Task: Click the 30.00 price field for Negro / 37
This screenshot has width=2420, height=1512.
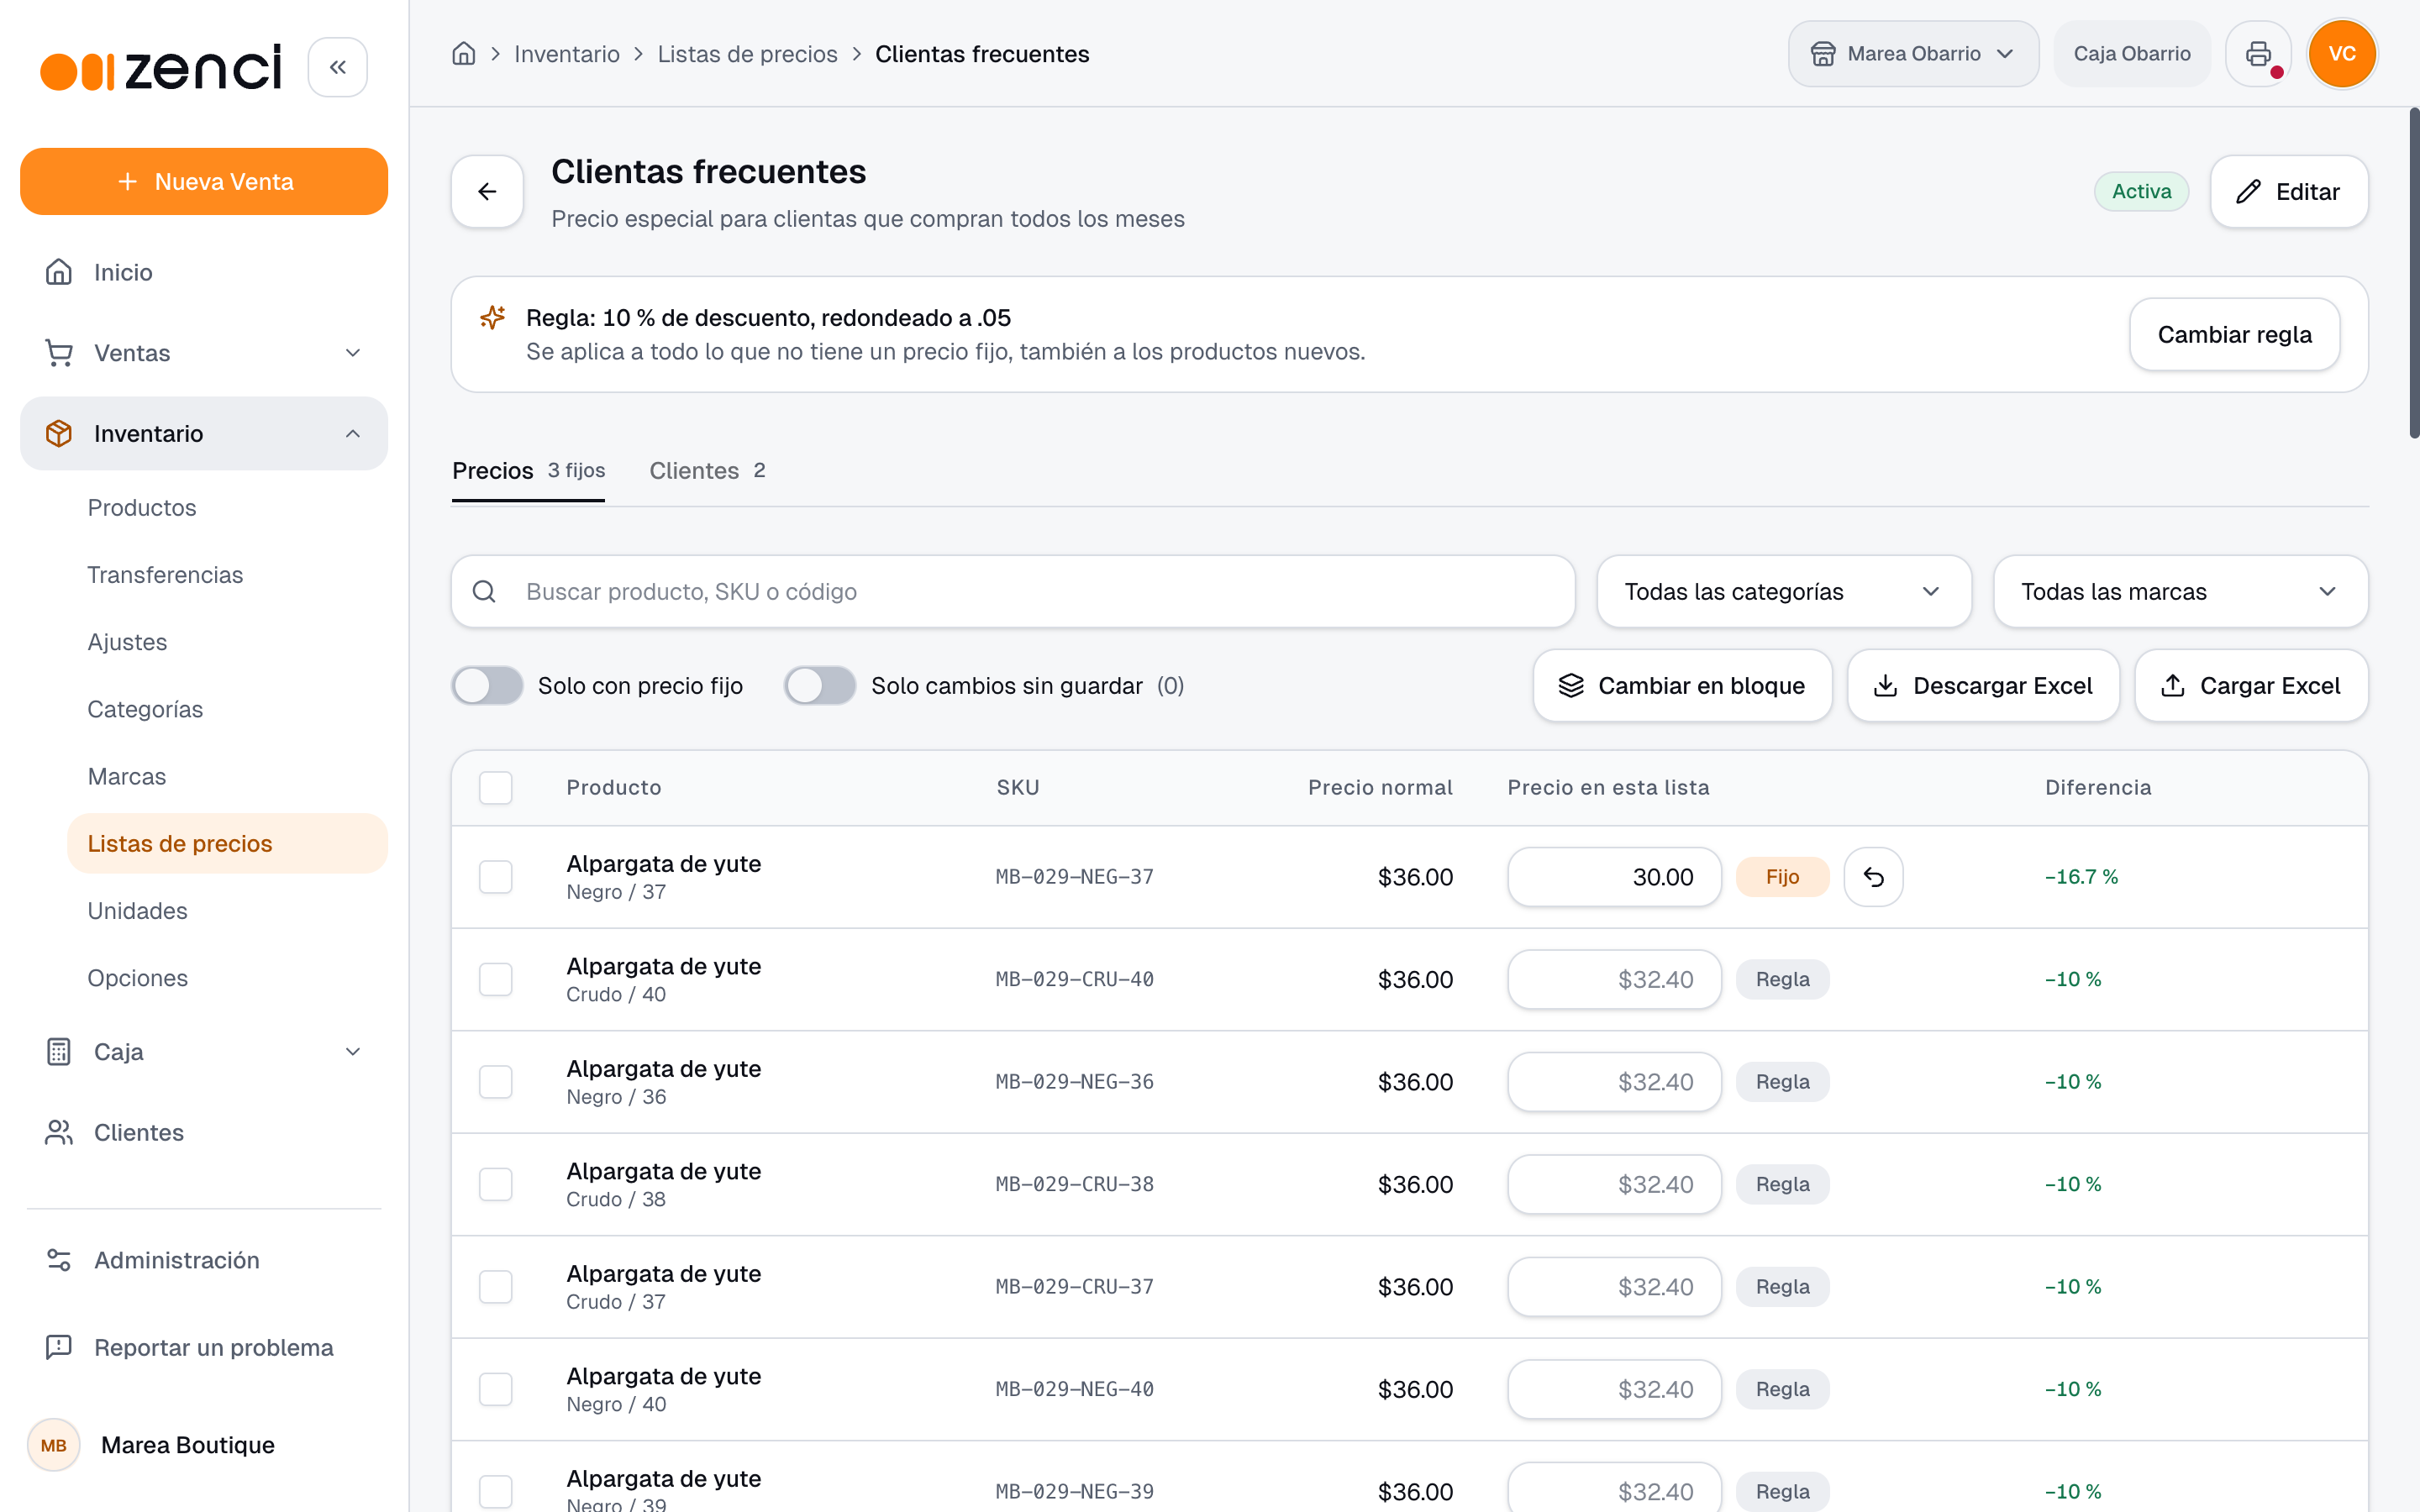Action: click(x=1614, y=877)
